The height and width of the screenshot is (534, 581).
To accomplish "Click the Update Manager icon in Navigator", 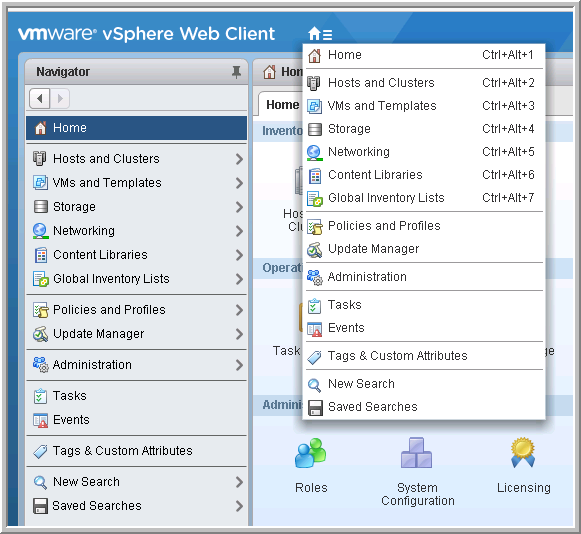I will (x=40, y=334).
